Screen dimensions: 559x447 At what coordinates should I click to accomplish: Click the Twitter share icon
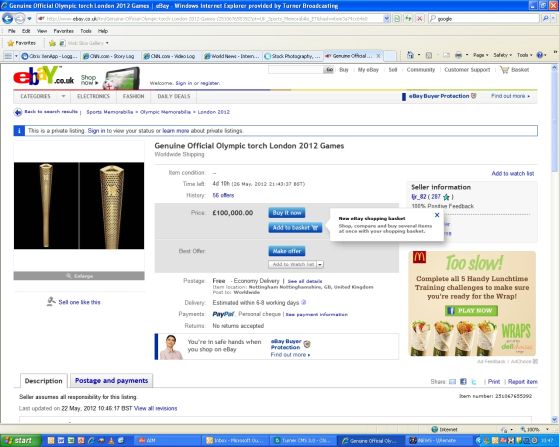coord(474,382)
